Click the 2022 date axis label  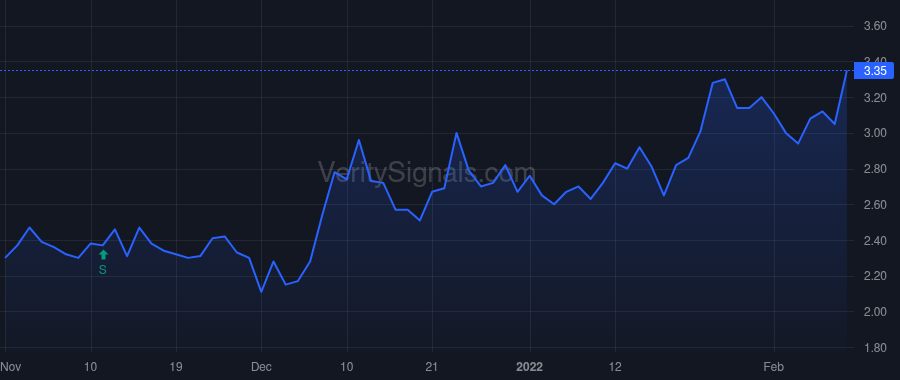pos(530,367)
